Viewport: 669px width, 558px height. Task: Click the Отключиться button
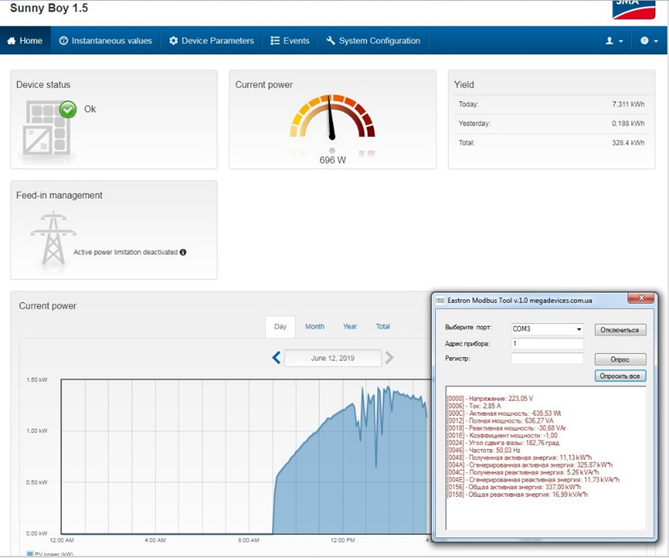point(620,330)
